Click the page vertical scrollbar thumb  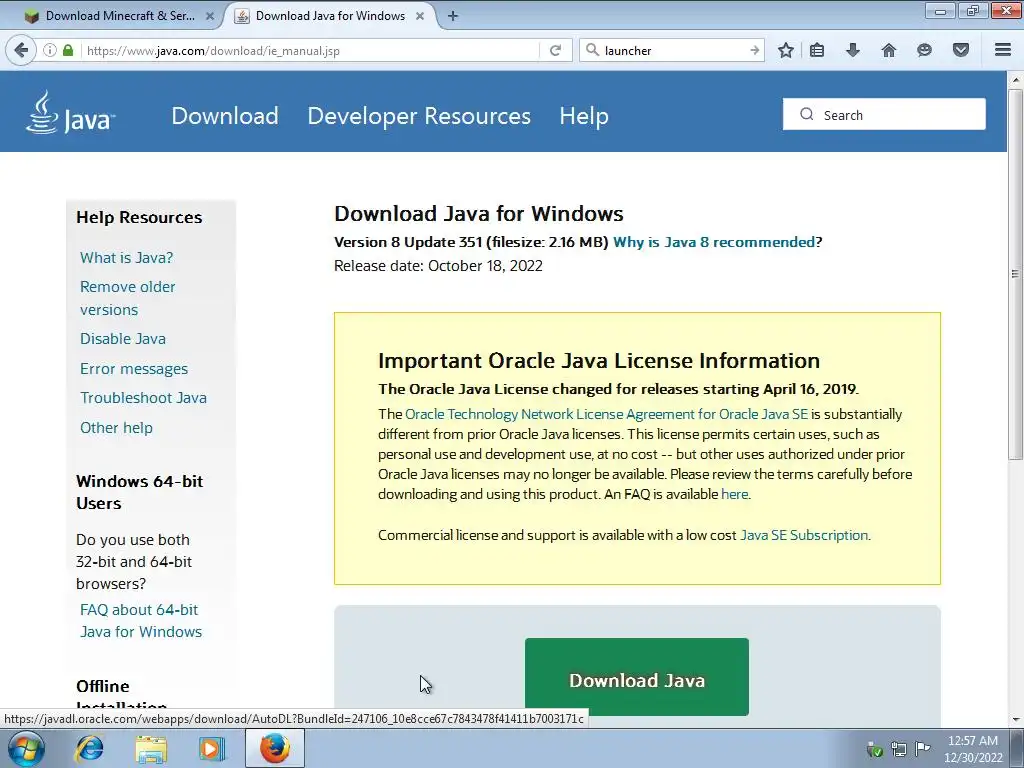pos(1015,274)
